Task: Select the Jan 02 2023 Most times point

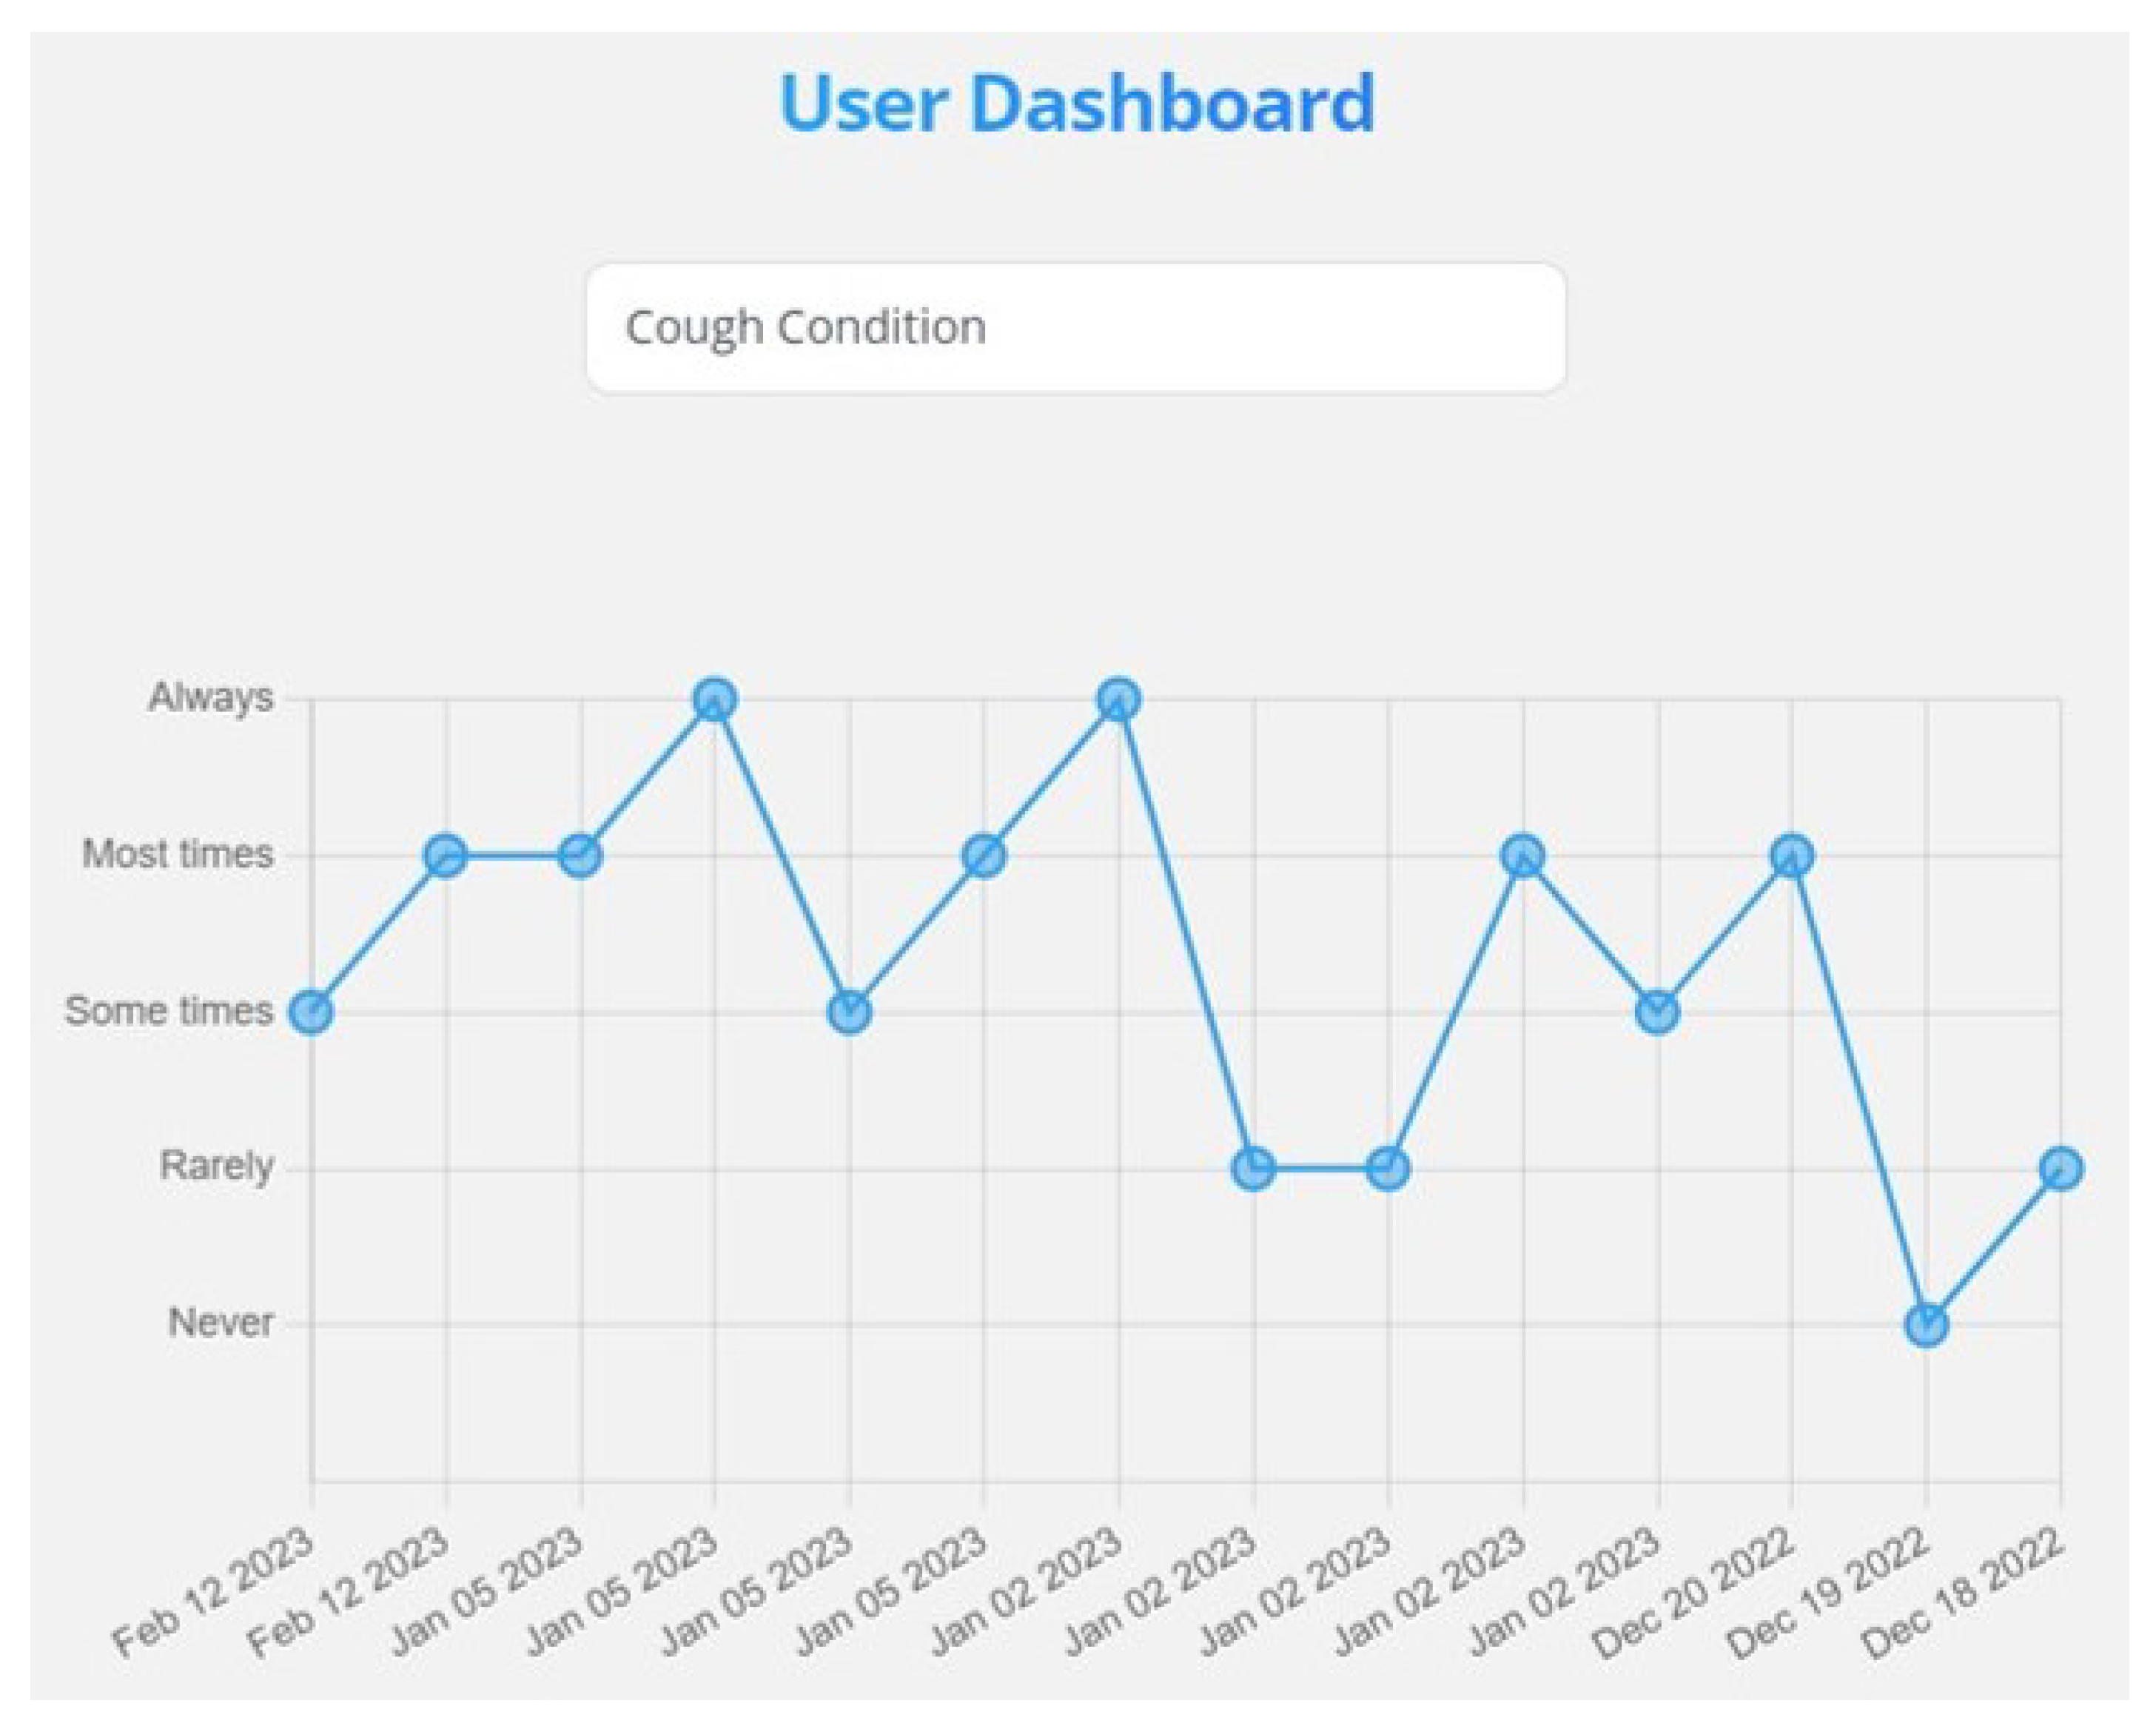Action: click(x=1522, y=856)
